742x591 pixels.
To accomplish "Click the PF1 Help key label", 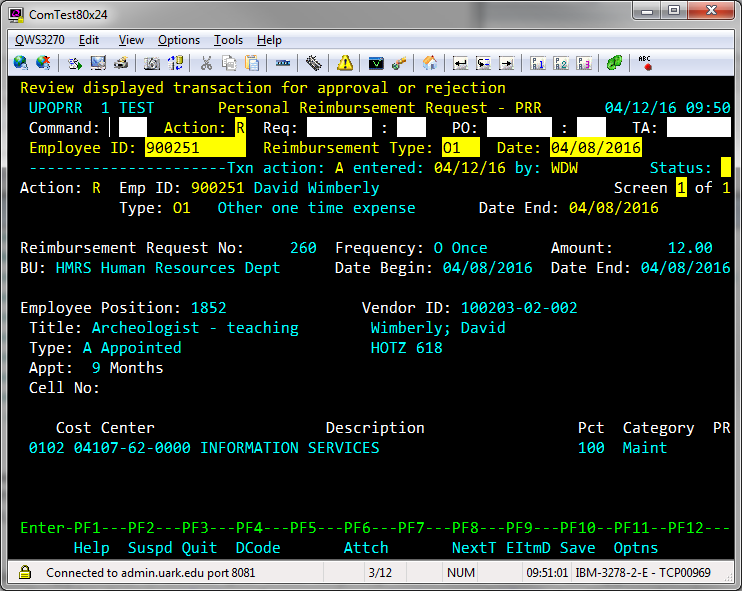I will tap(91, 548).
